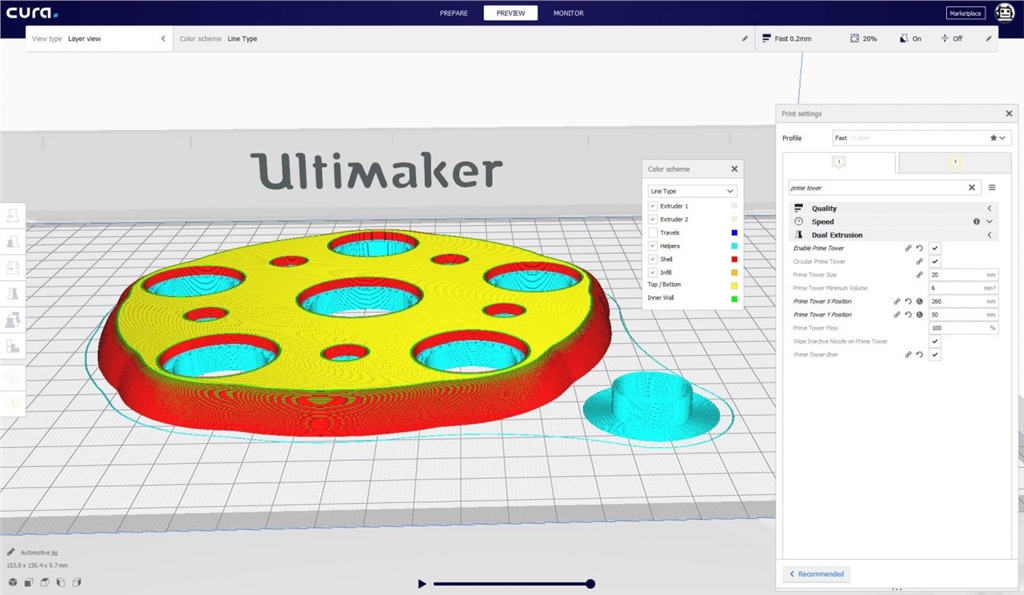The image size is (1024, 595).
Task: Enable the Travels checkbox
Action: pos(653,233)
